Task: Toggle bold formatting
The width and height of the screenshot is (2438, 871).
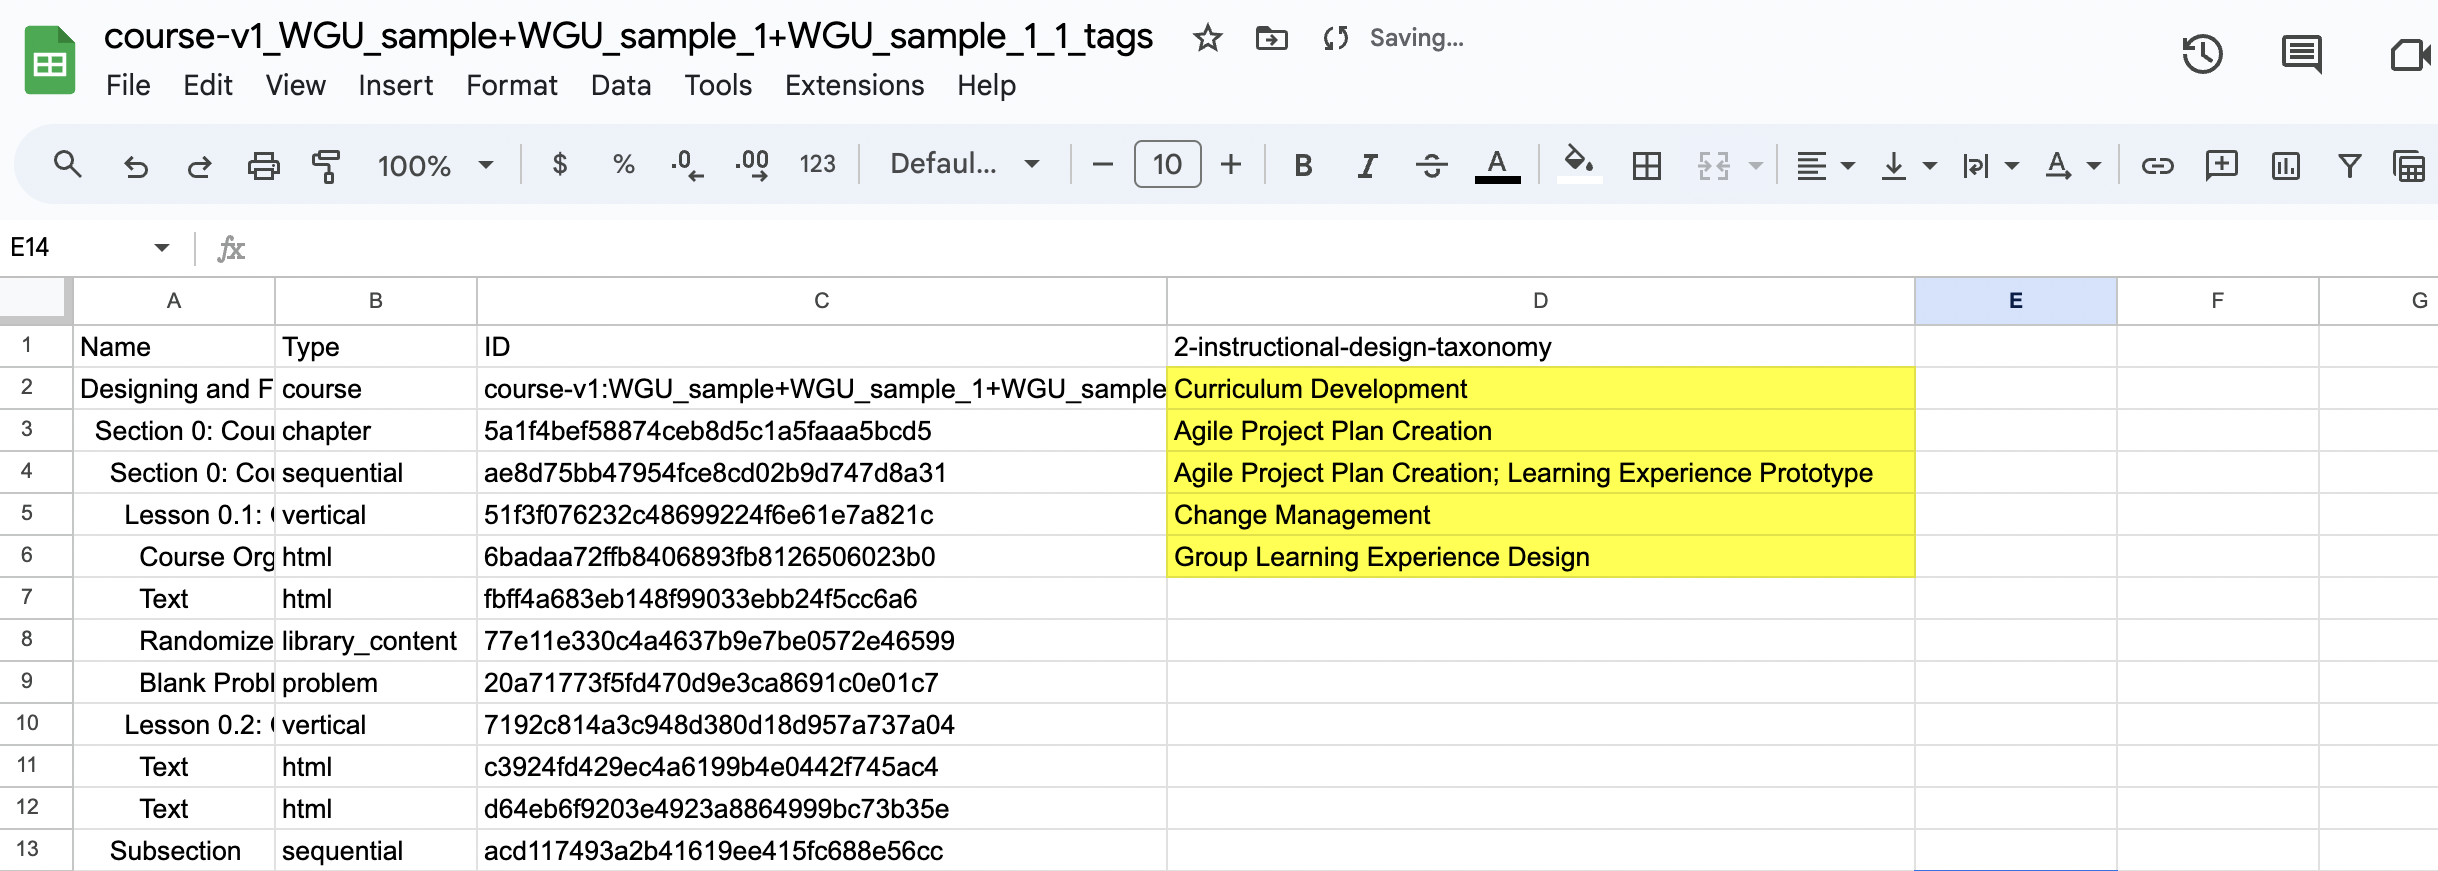Action: coord(1302,165)
